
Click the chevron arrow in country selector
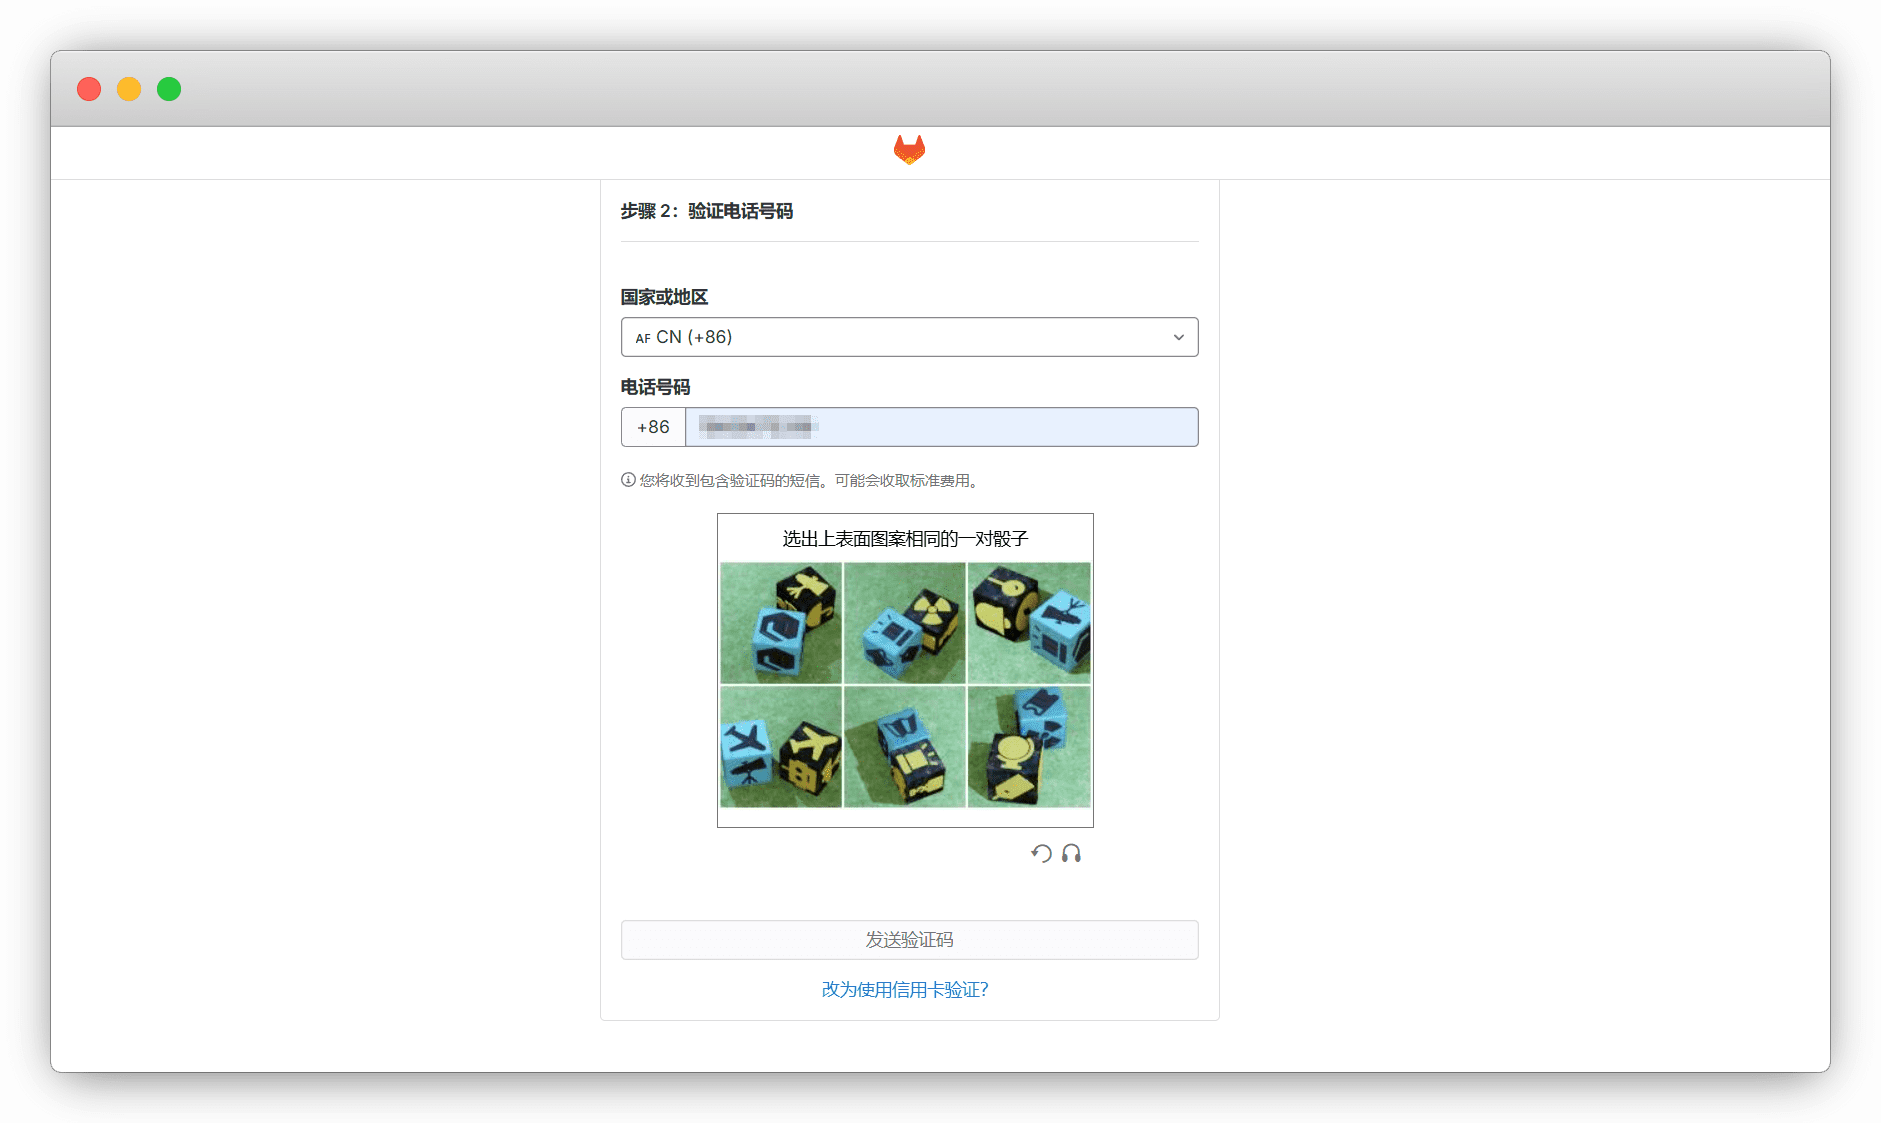[1178, 337]
